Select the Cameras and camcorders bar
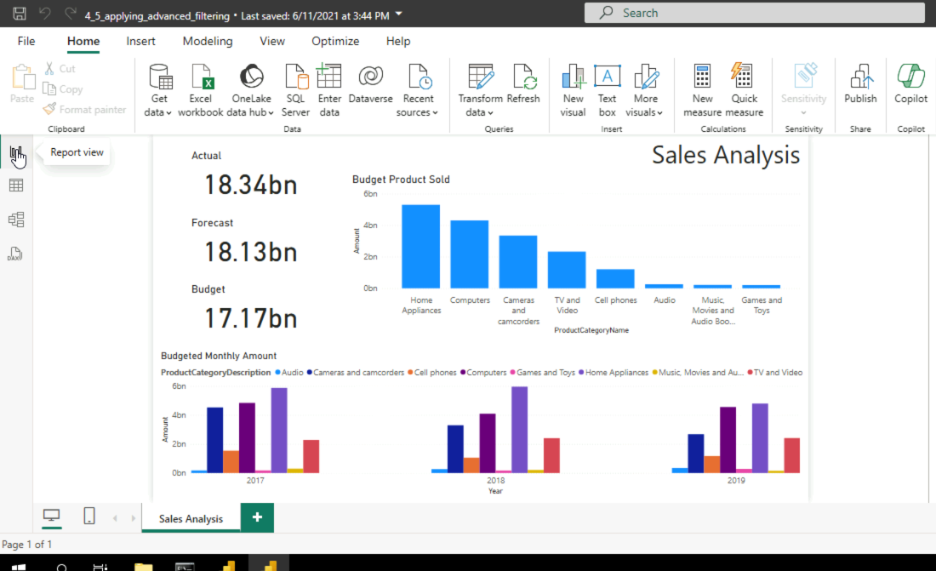This screenshot has width=936, height=572. click(518, 262)
